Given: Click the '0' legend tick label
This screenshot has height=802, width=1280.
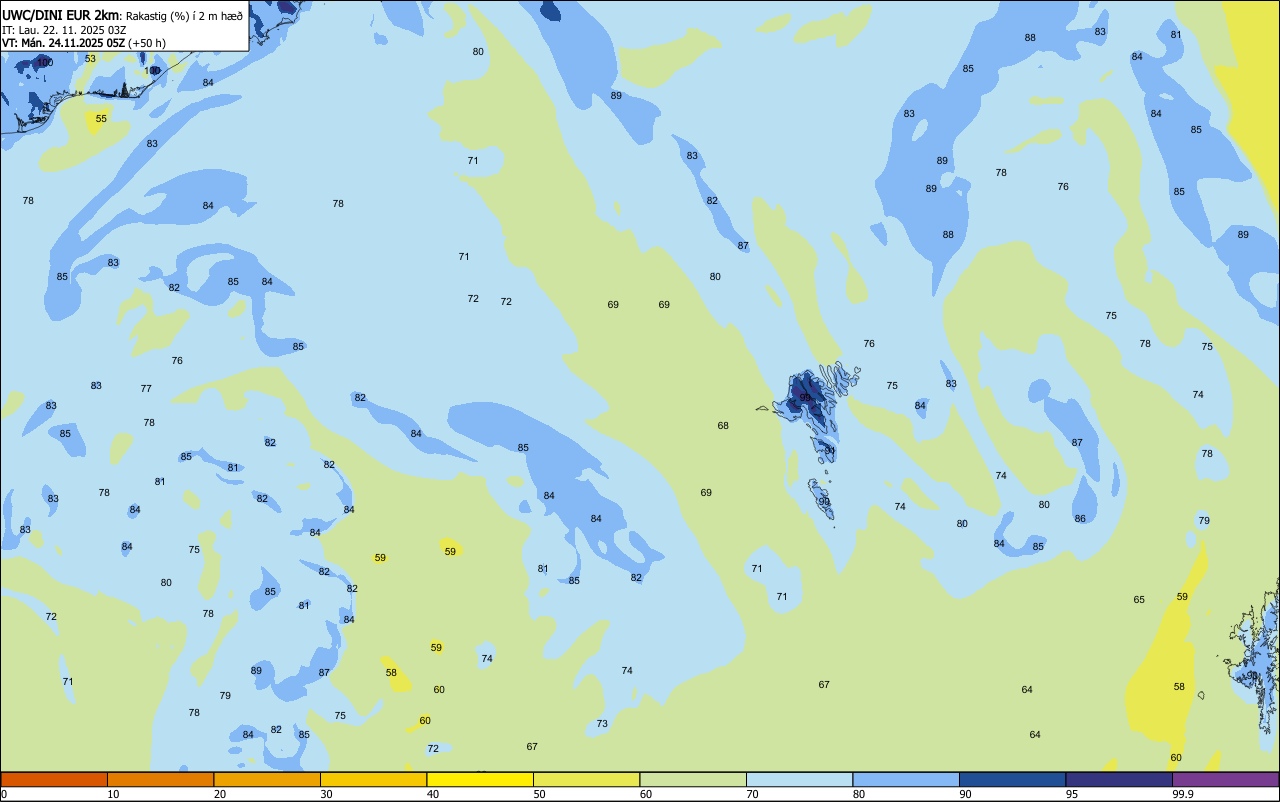Looking at the screenshot, I should [x=4, y=794].
